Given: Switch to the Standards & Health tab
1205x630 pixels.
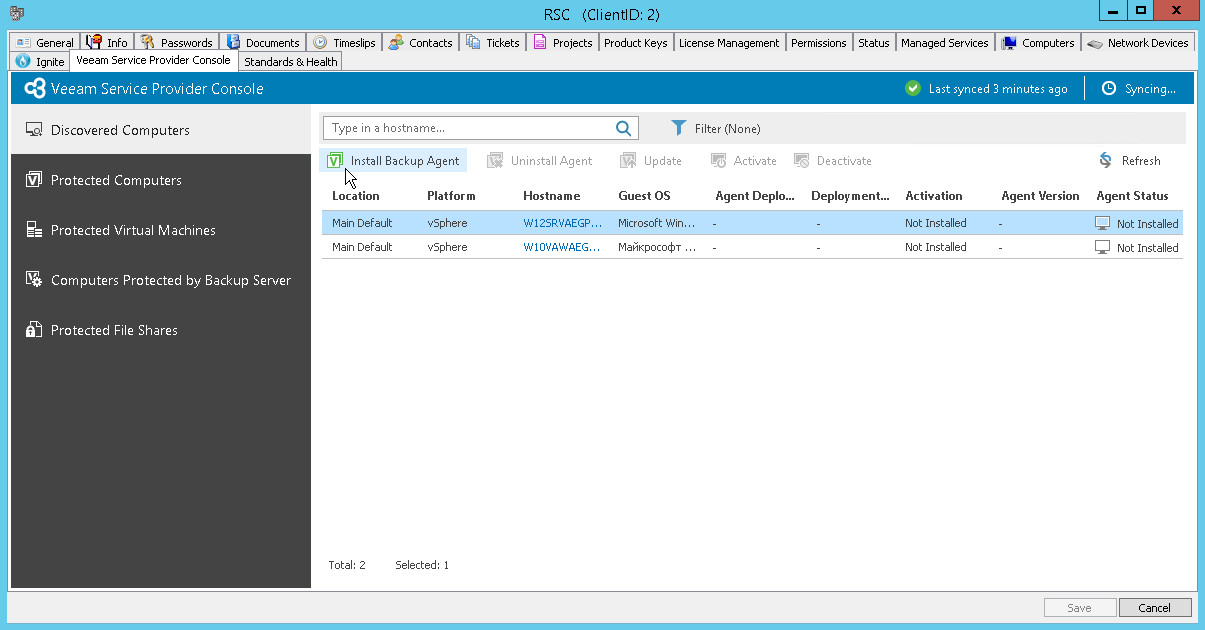Looking at the screenshot, I should coord(290,61).
